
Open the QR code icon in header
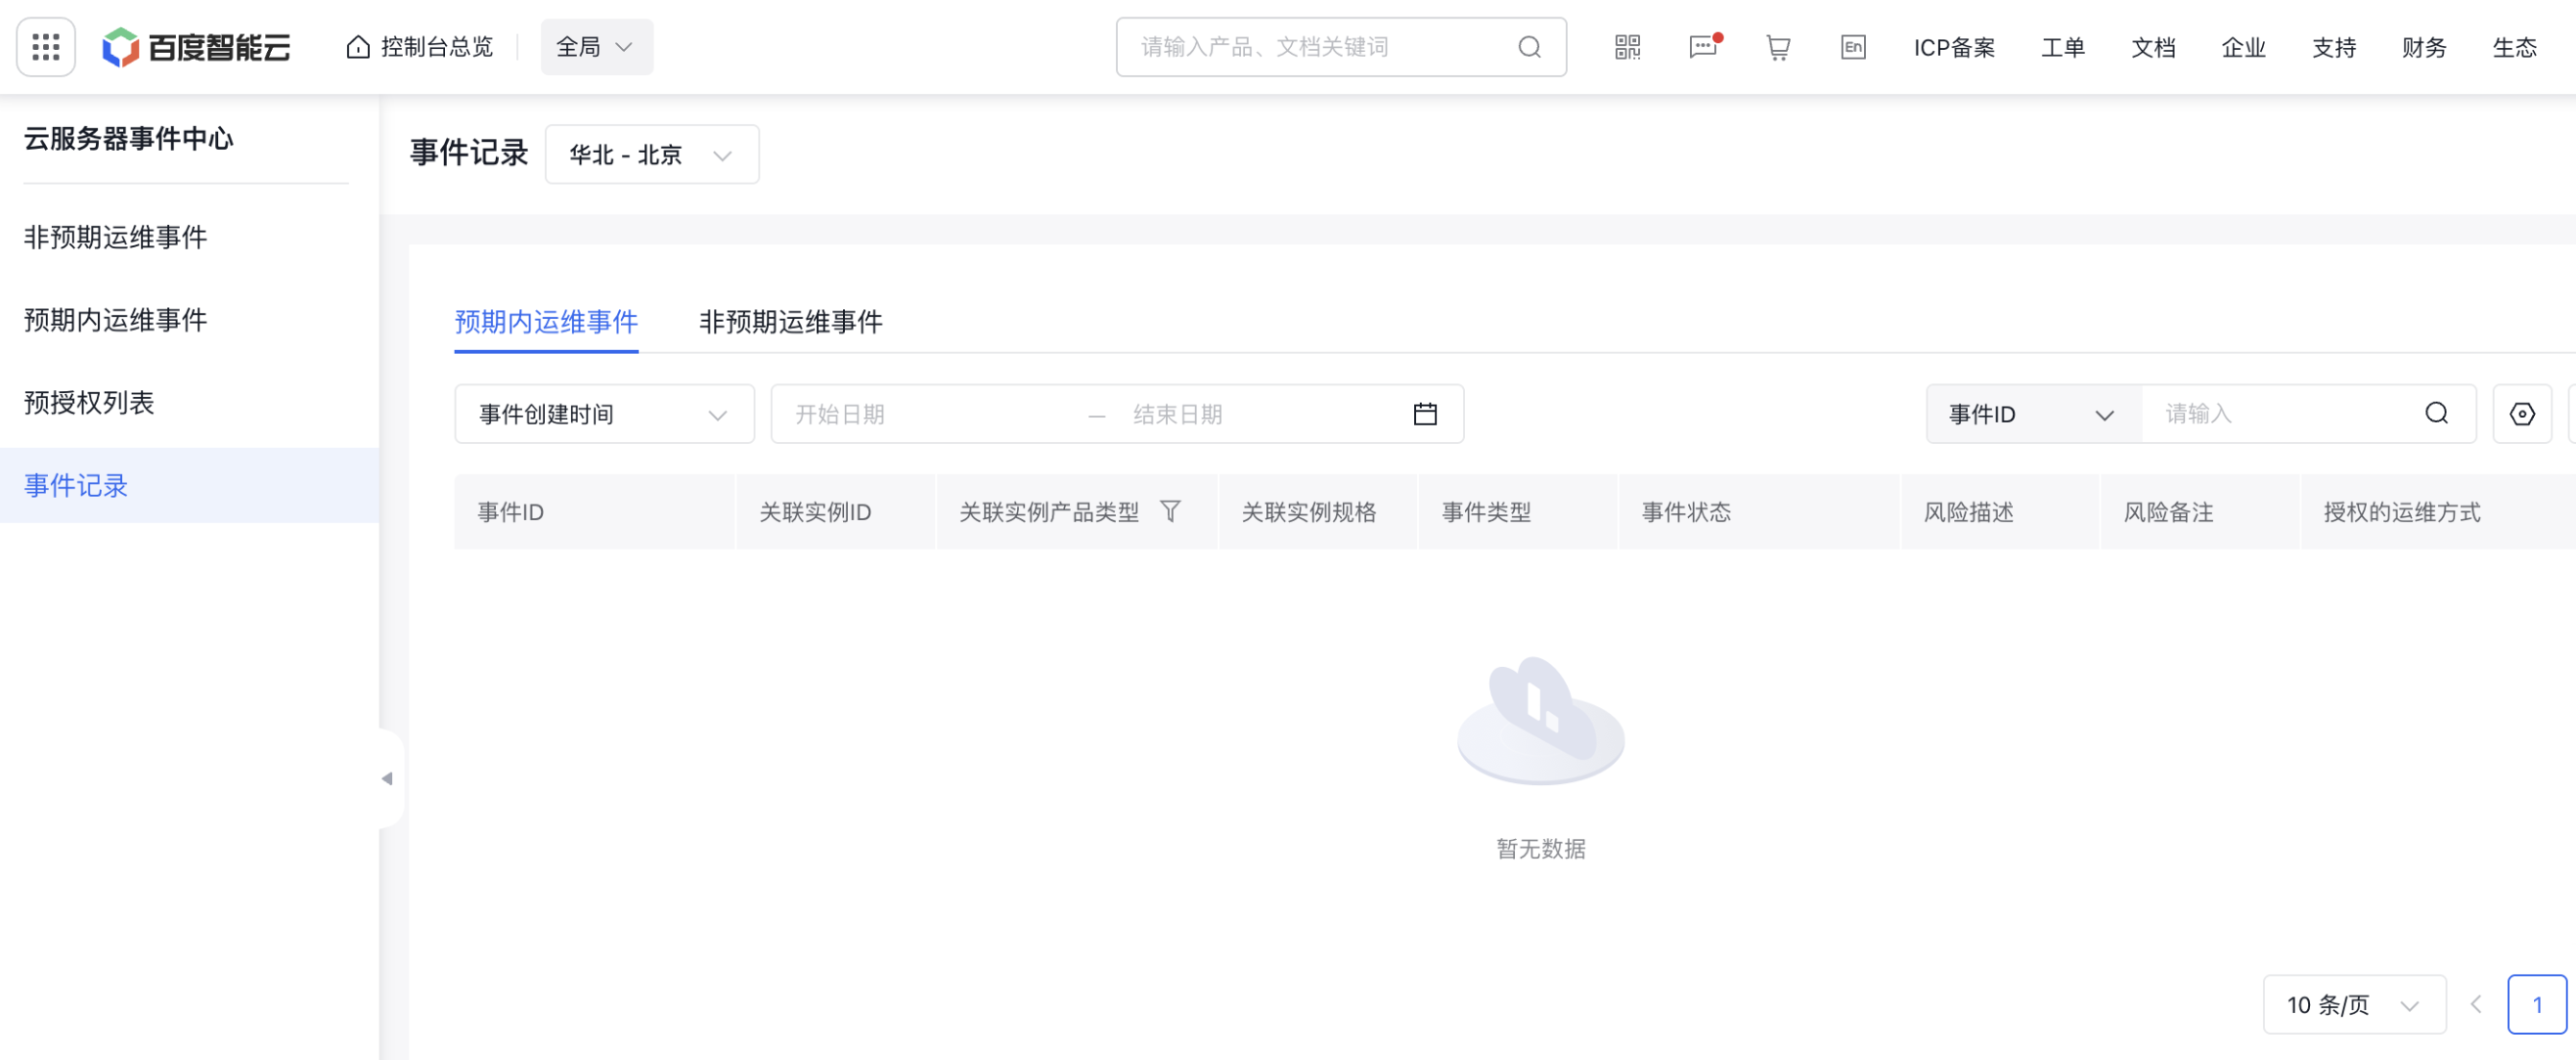click(1628, 47)
